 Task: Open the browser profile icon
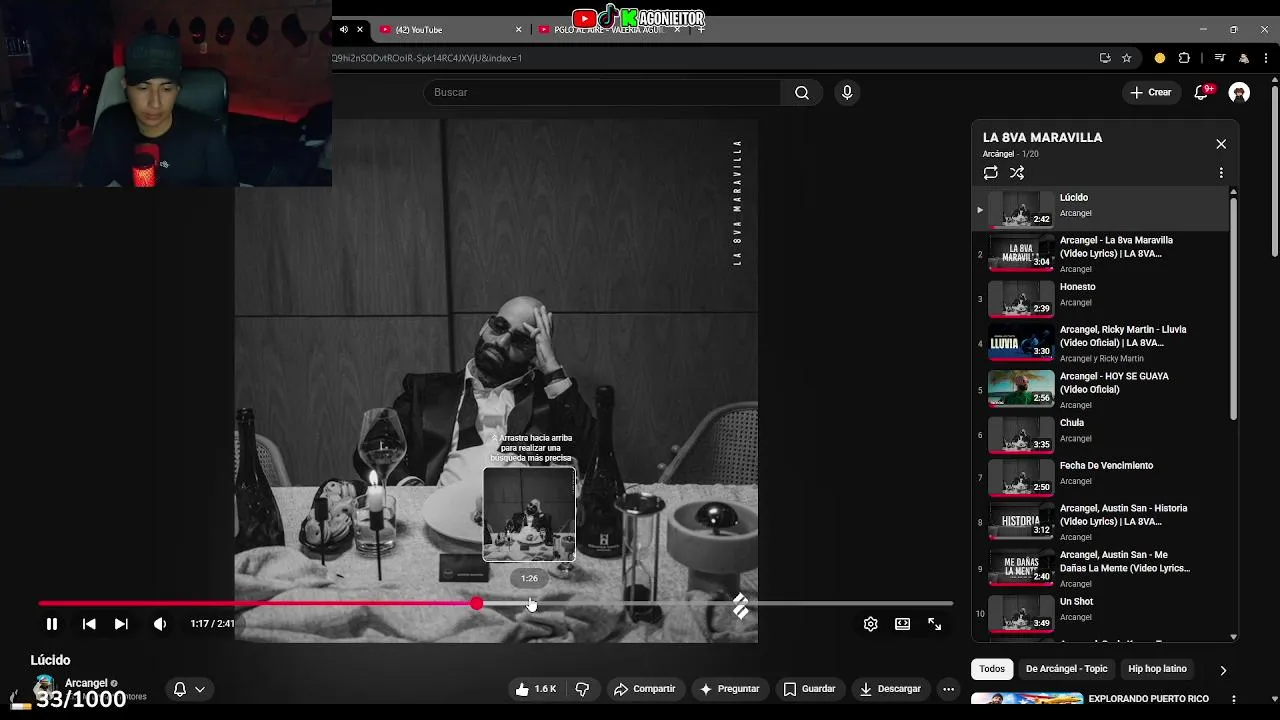click(x=1243, y=58)
